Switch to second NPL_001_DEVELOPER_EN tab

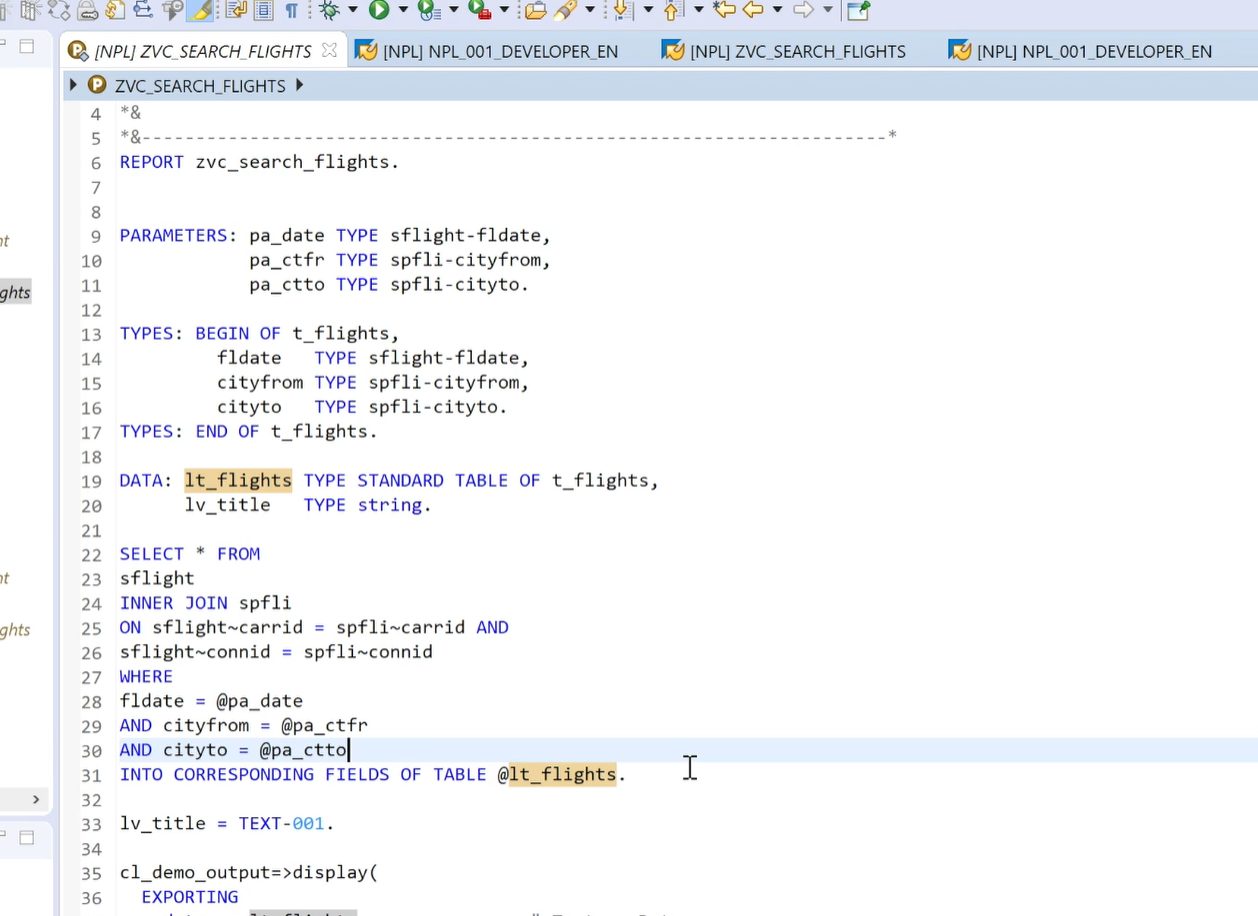[x=1093, y=51]
